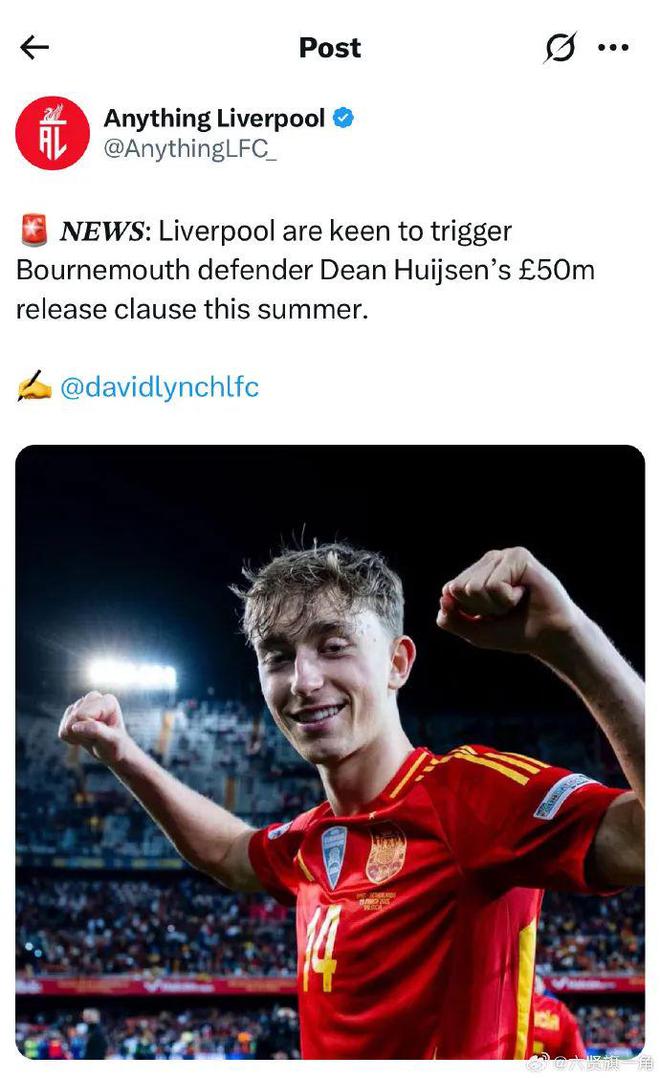Click the bright stadium floodlight in the photo
This screenshot has width=660, height=1078.
click(x=131, y=675)
